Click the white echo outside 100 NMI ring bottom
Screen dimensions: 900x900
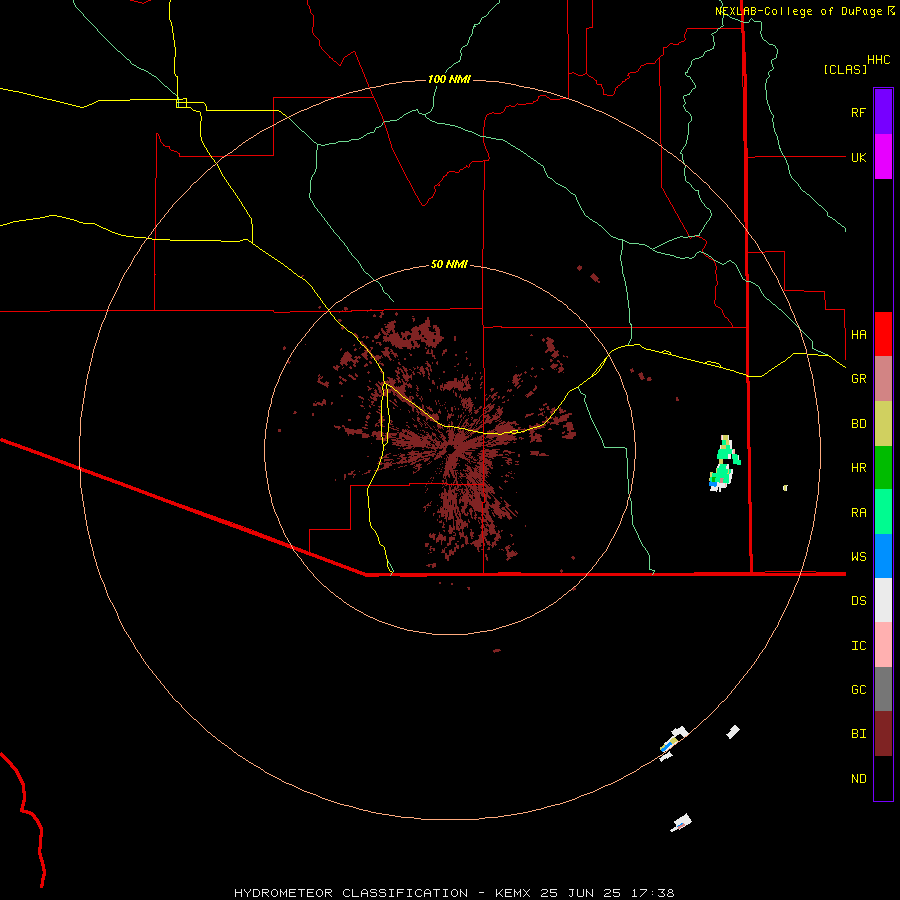pos(681,823)
